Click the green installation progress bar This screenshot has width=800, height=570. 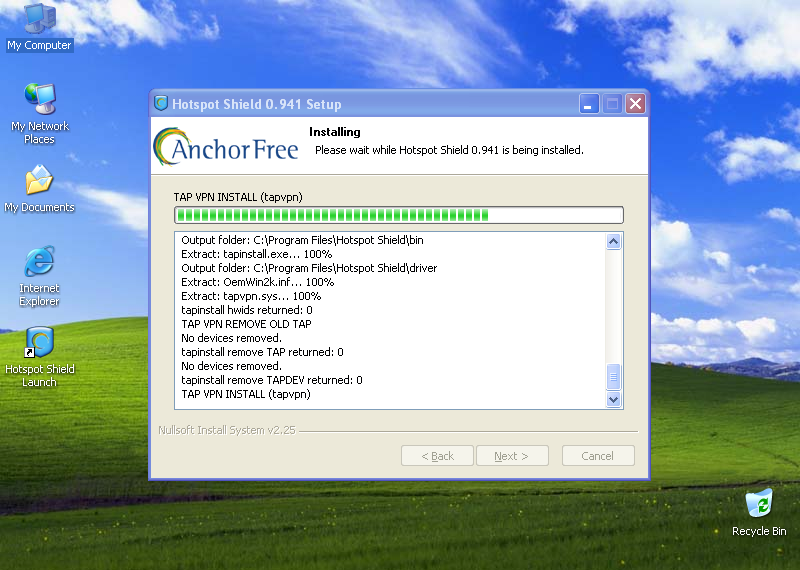(398, 215)
